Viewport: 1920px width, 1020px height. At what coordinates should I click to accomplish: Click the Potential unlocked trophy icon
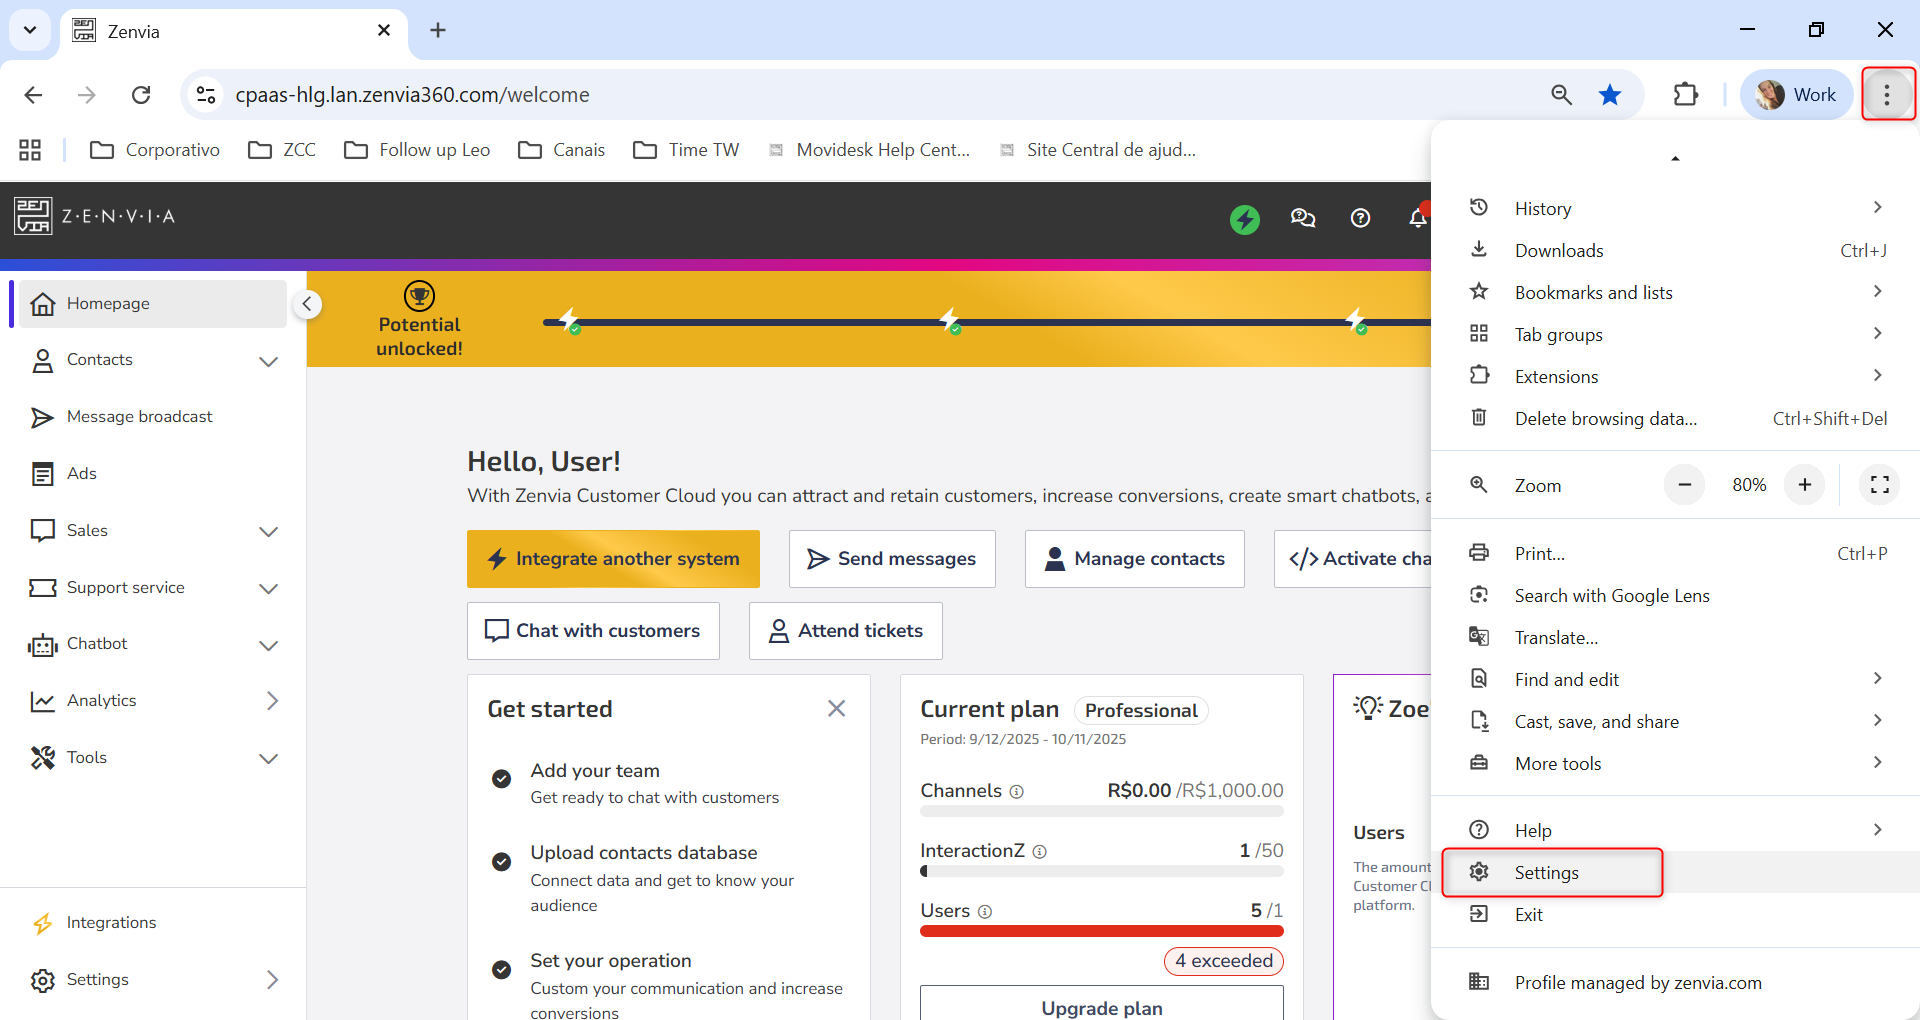[419, 296]
